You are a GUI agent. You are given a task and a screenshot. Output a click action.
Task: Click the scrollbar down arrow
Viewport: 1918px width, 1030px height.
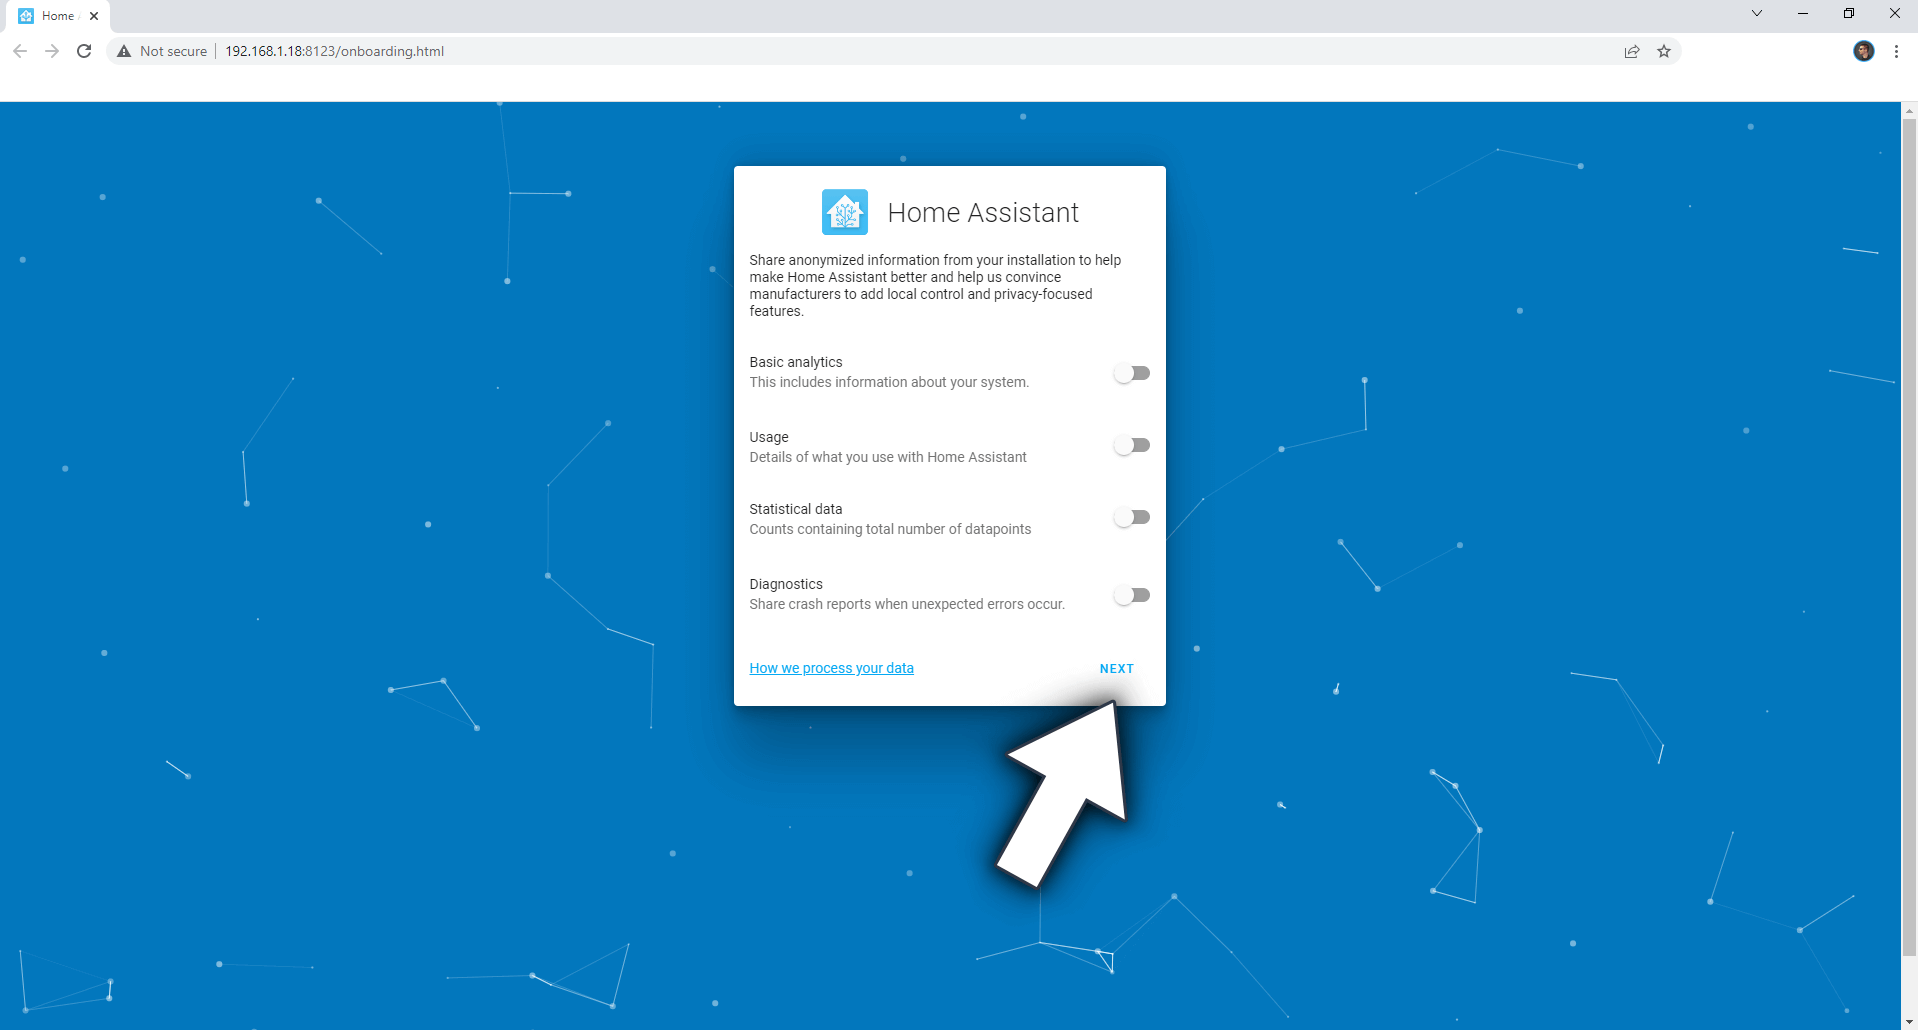[x=1909, y=1021]
